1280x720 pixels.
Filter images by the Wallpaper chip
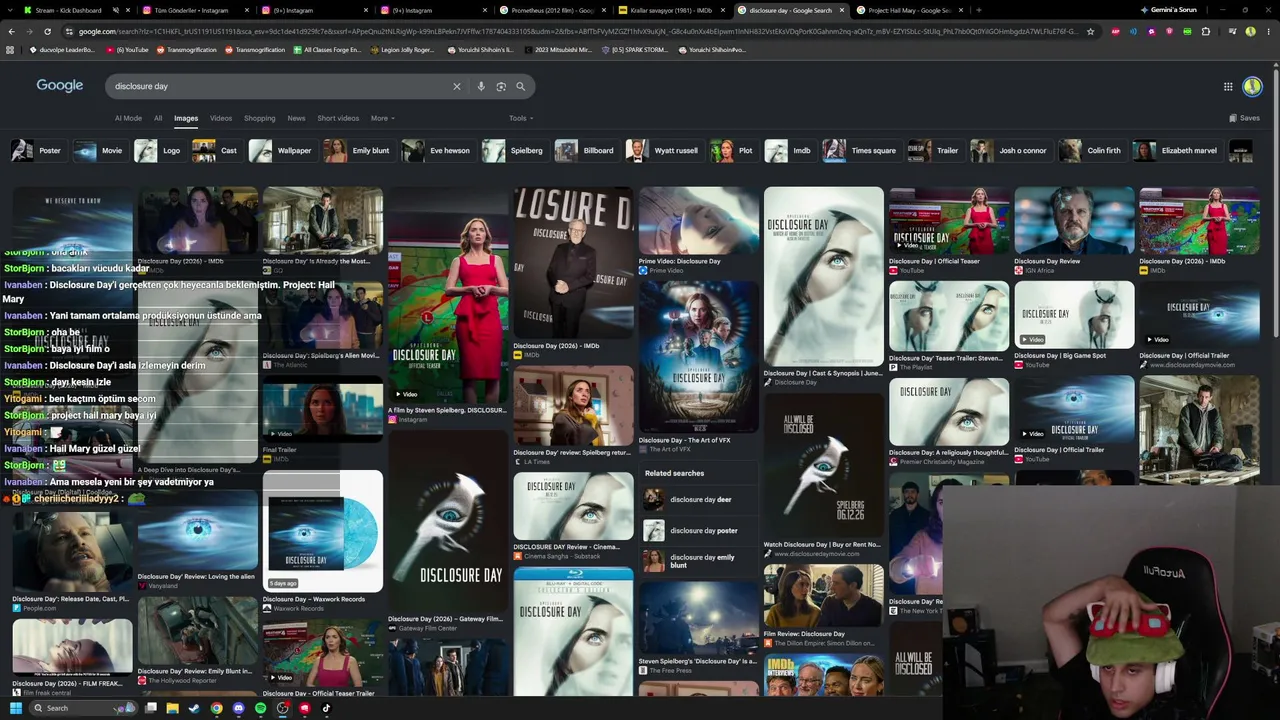tap(283, 151)
